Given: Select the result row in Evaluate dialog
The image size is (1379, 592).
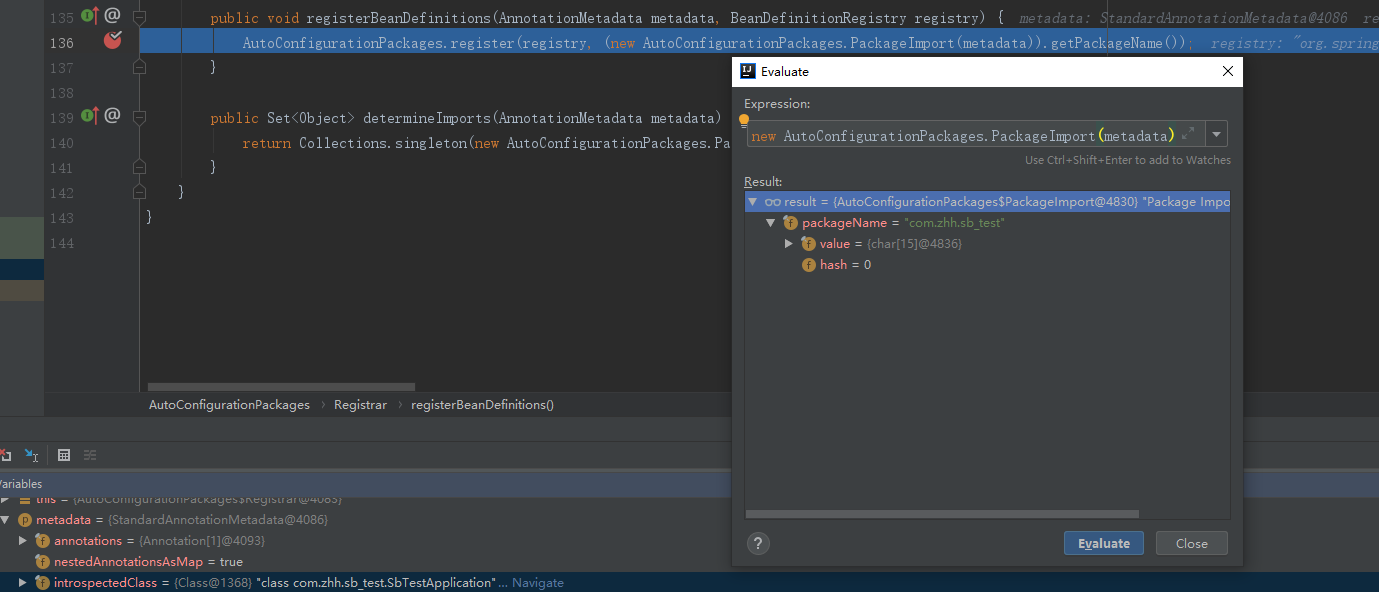Looking at the screenshot, I should pyautogui.click(x=988, y=202).
